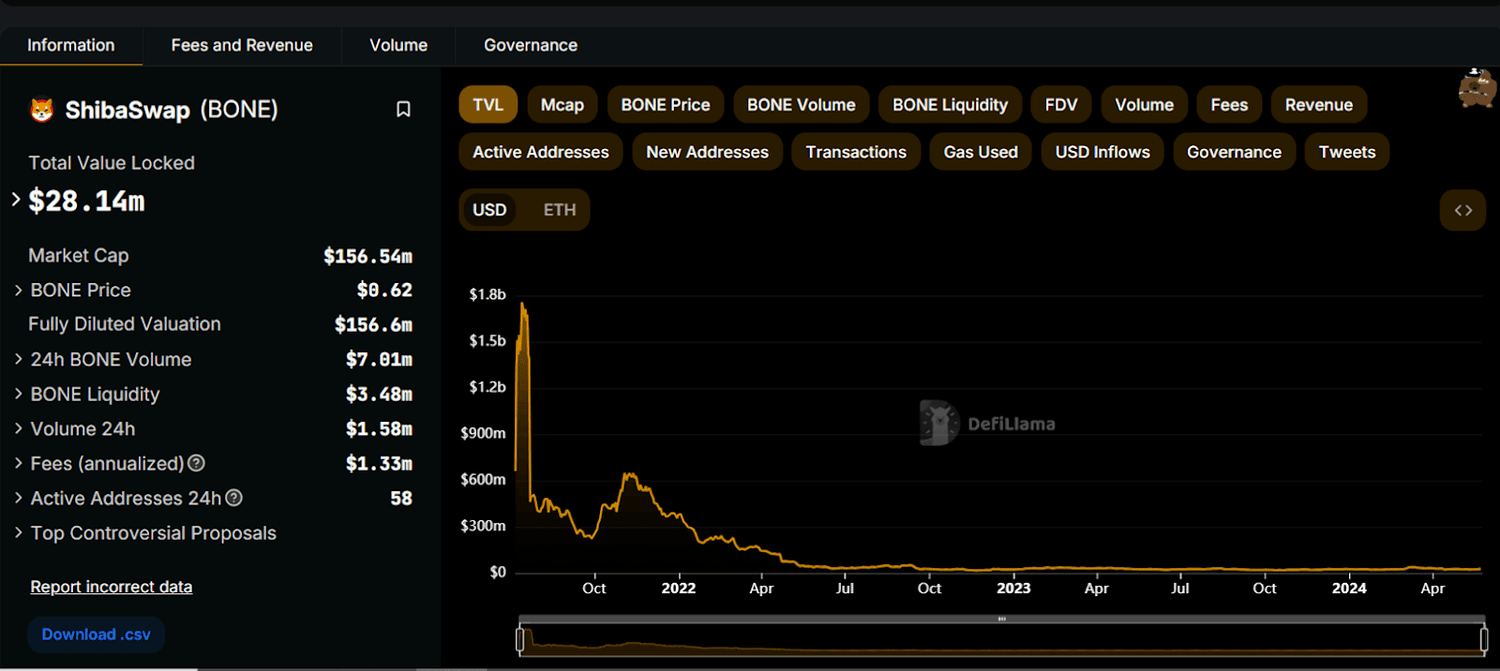
Task: Expand the Fees (annualized) row
Action: [x=19, y=463]
